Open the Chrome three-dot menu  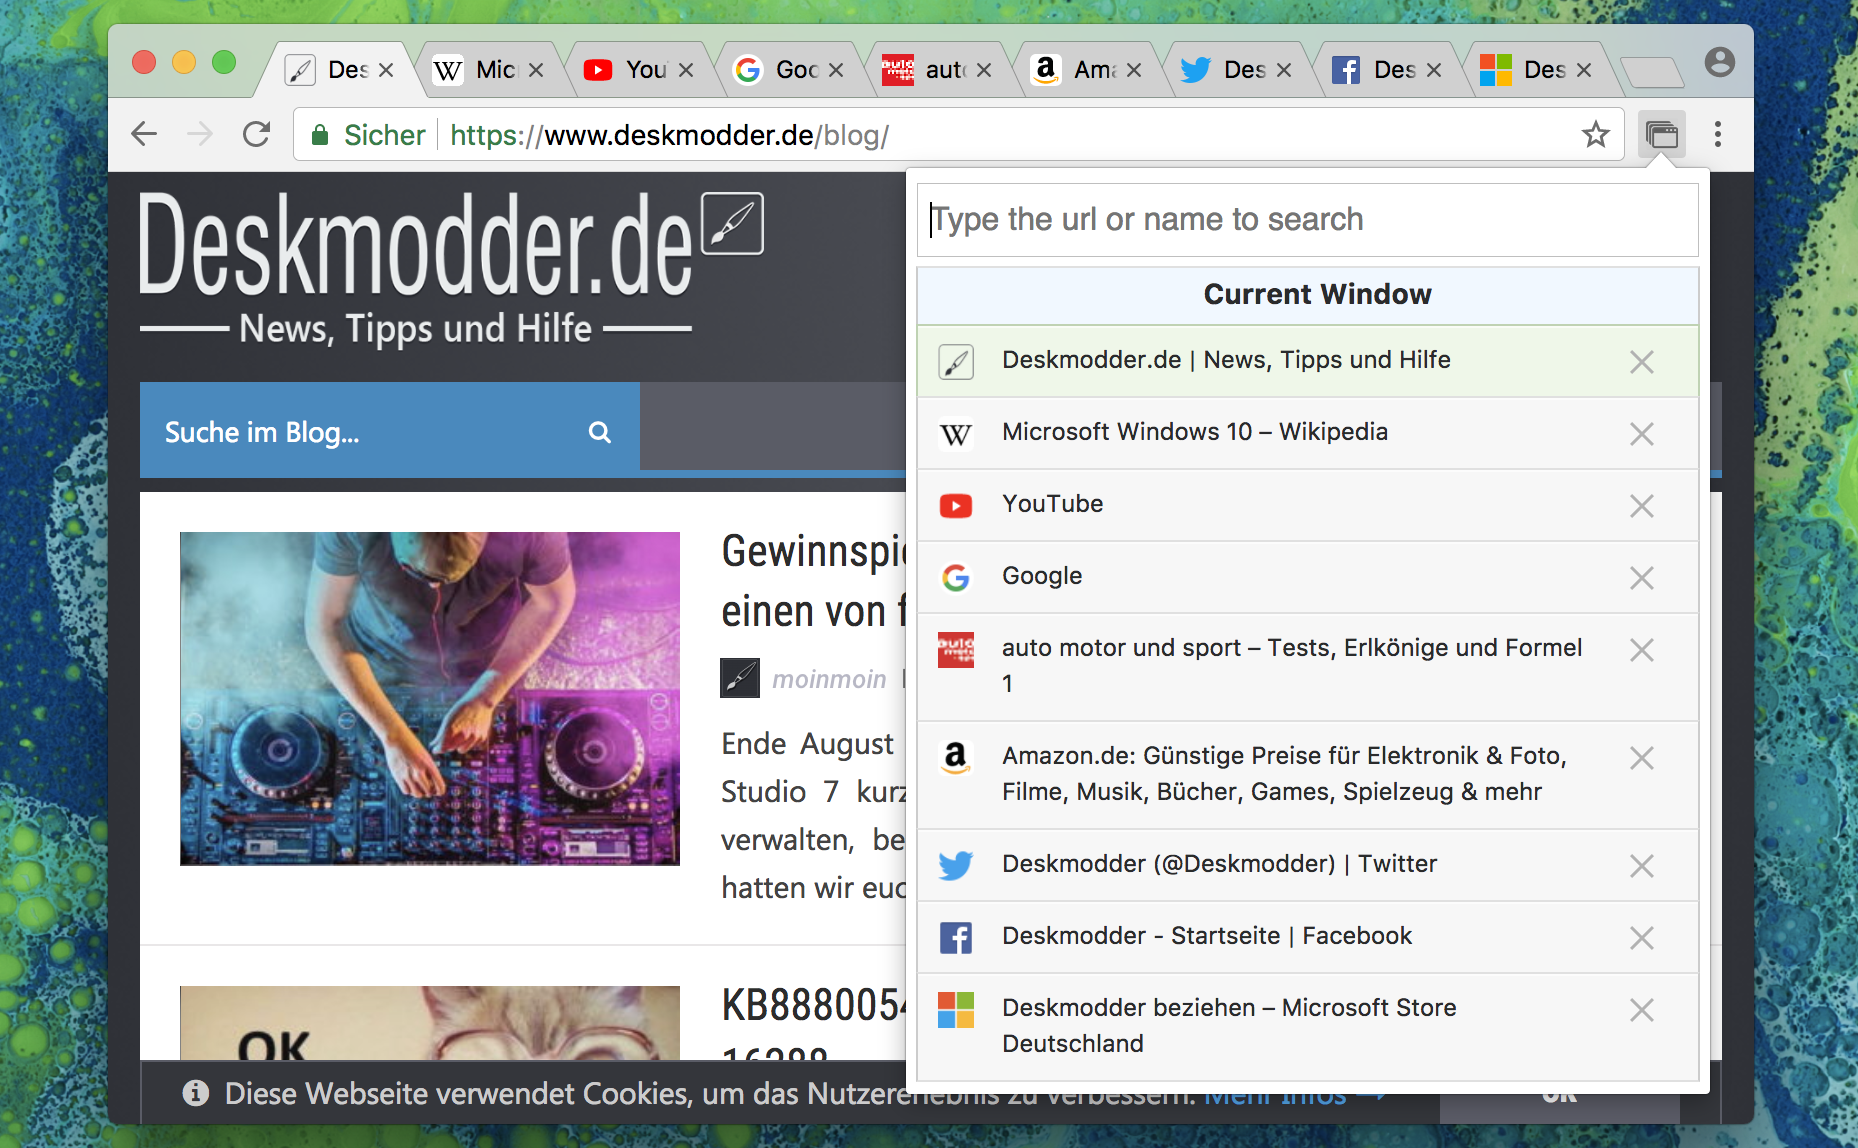tap(1718, 134)
